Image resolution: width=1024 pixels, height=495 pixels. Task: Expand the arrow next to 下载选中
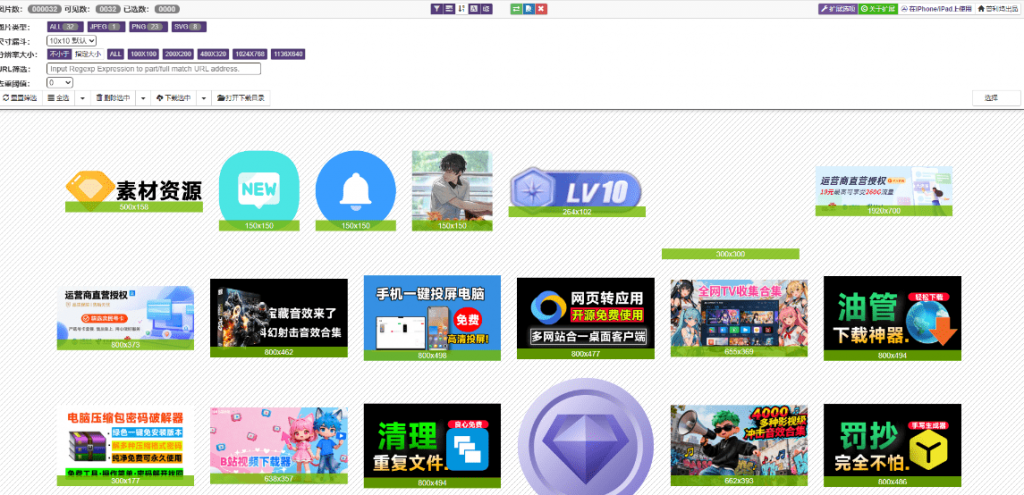click(x=203, y=98)
